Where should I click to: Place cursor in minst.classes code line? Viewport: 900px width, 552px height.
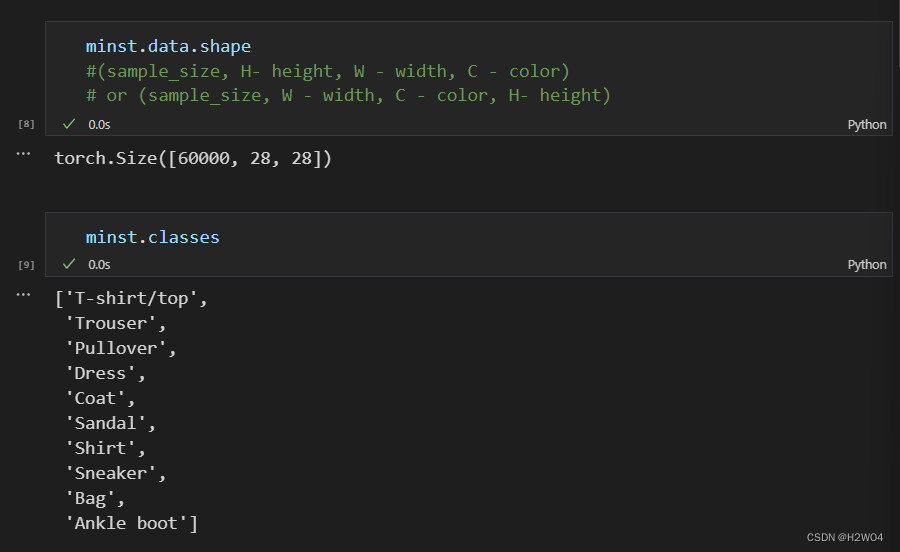(x=153, y=237)
